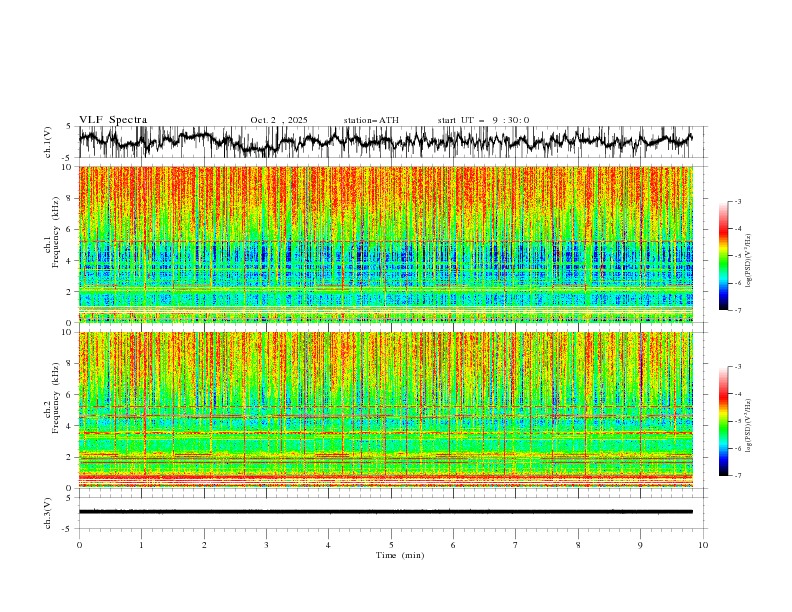Image resolution: width=792 pixels, height=612 pixels.
Task: Click the ch.2 color bar scale
Action: 723,421
